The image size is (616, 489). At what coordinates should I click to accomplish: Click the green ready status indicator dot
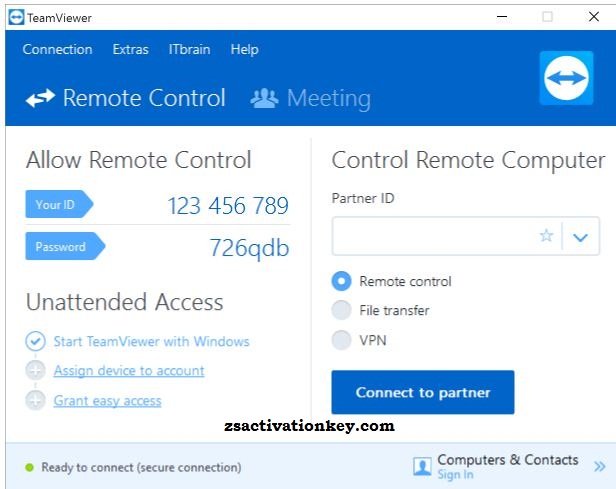pyautogui.click(x=29, y=467)
